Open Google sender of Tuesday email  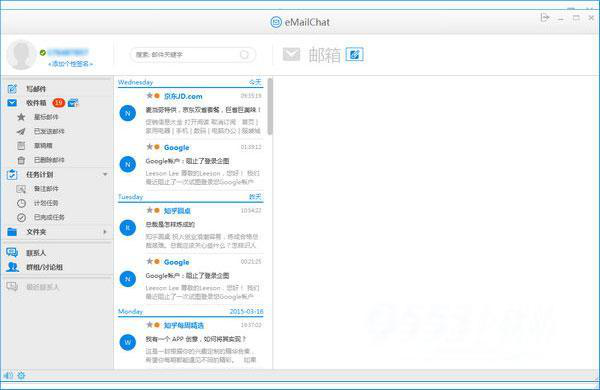[177, 262]
